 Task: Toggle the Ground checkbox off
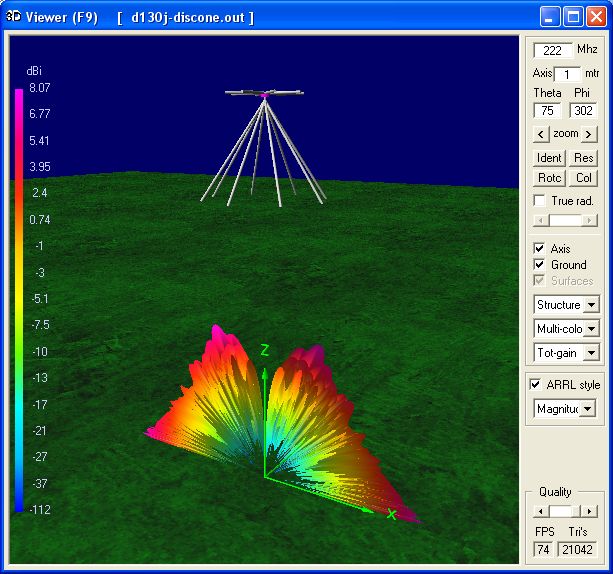coord(541,265)
